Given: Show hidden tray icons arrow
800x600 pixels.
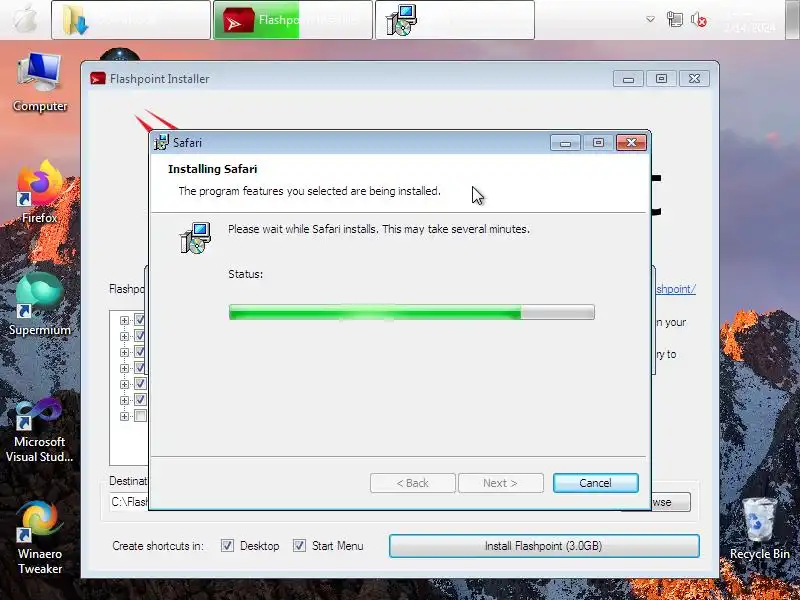Looking at the screenshot, I should pyautogui.click(x=650, y=19).
